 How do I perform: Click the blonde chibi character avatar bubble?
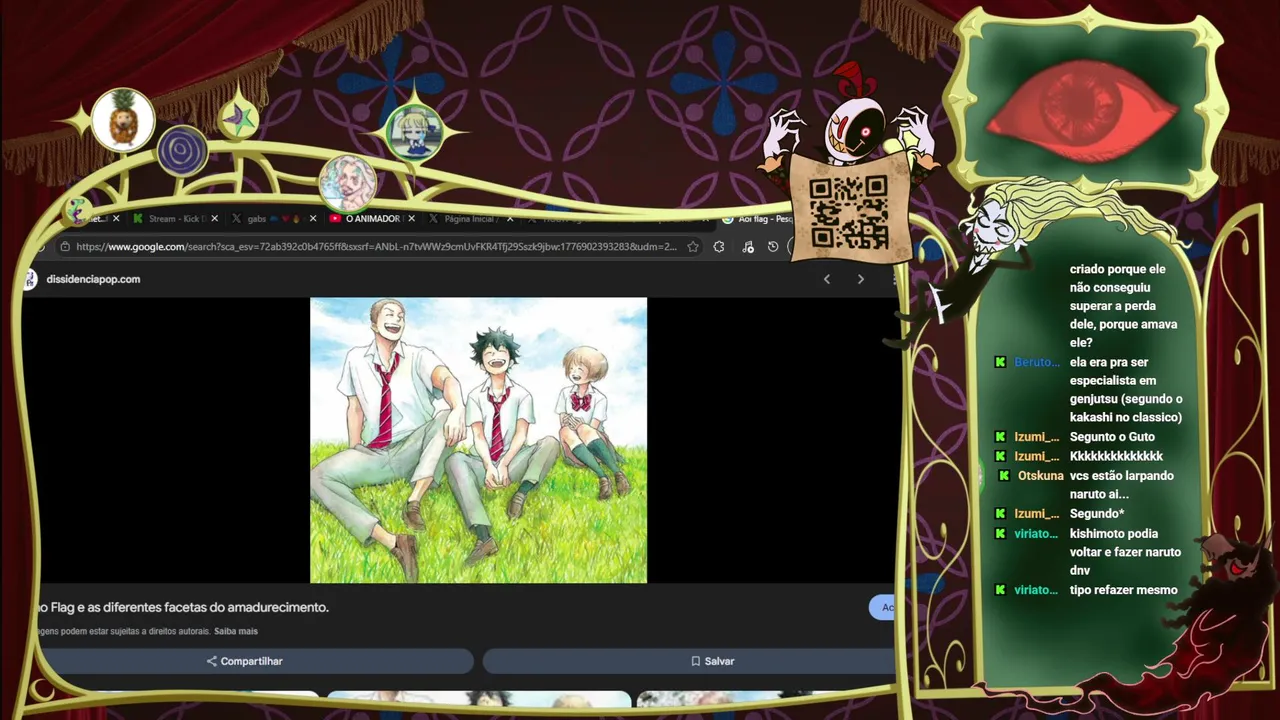click(x=414, y=132)
